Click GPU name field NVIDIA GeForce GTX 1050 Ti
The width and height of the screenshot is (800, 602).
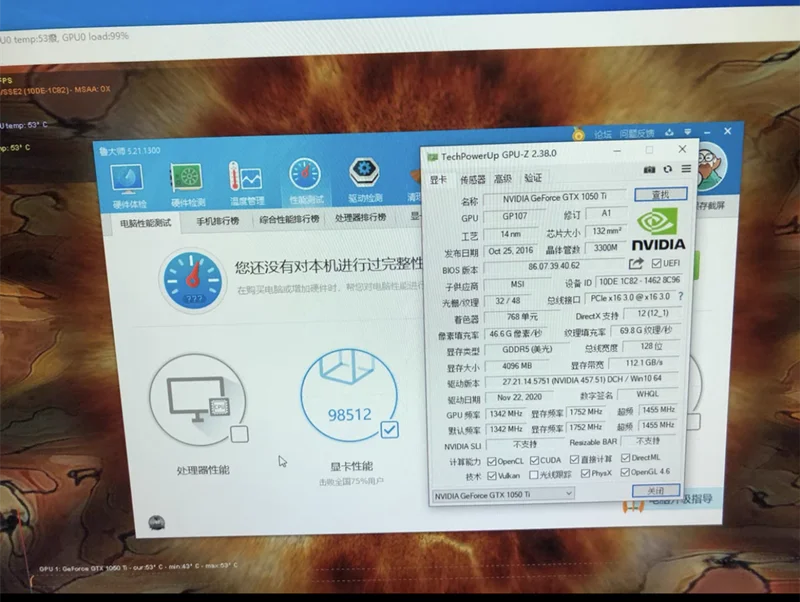pyautogui.click(x=555, y=198)
